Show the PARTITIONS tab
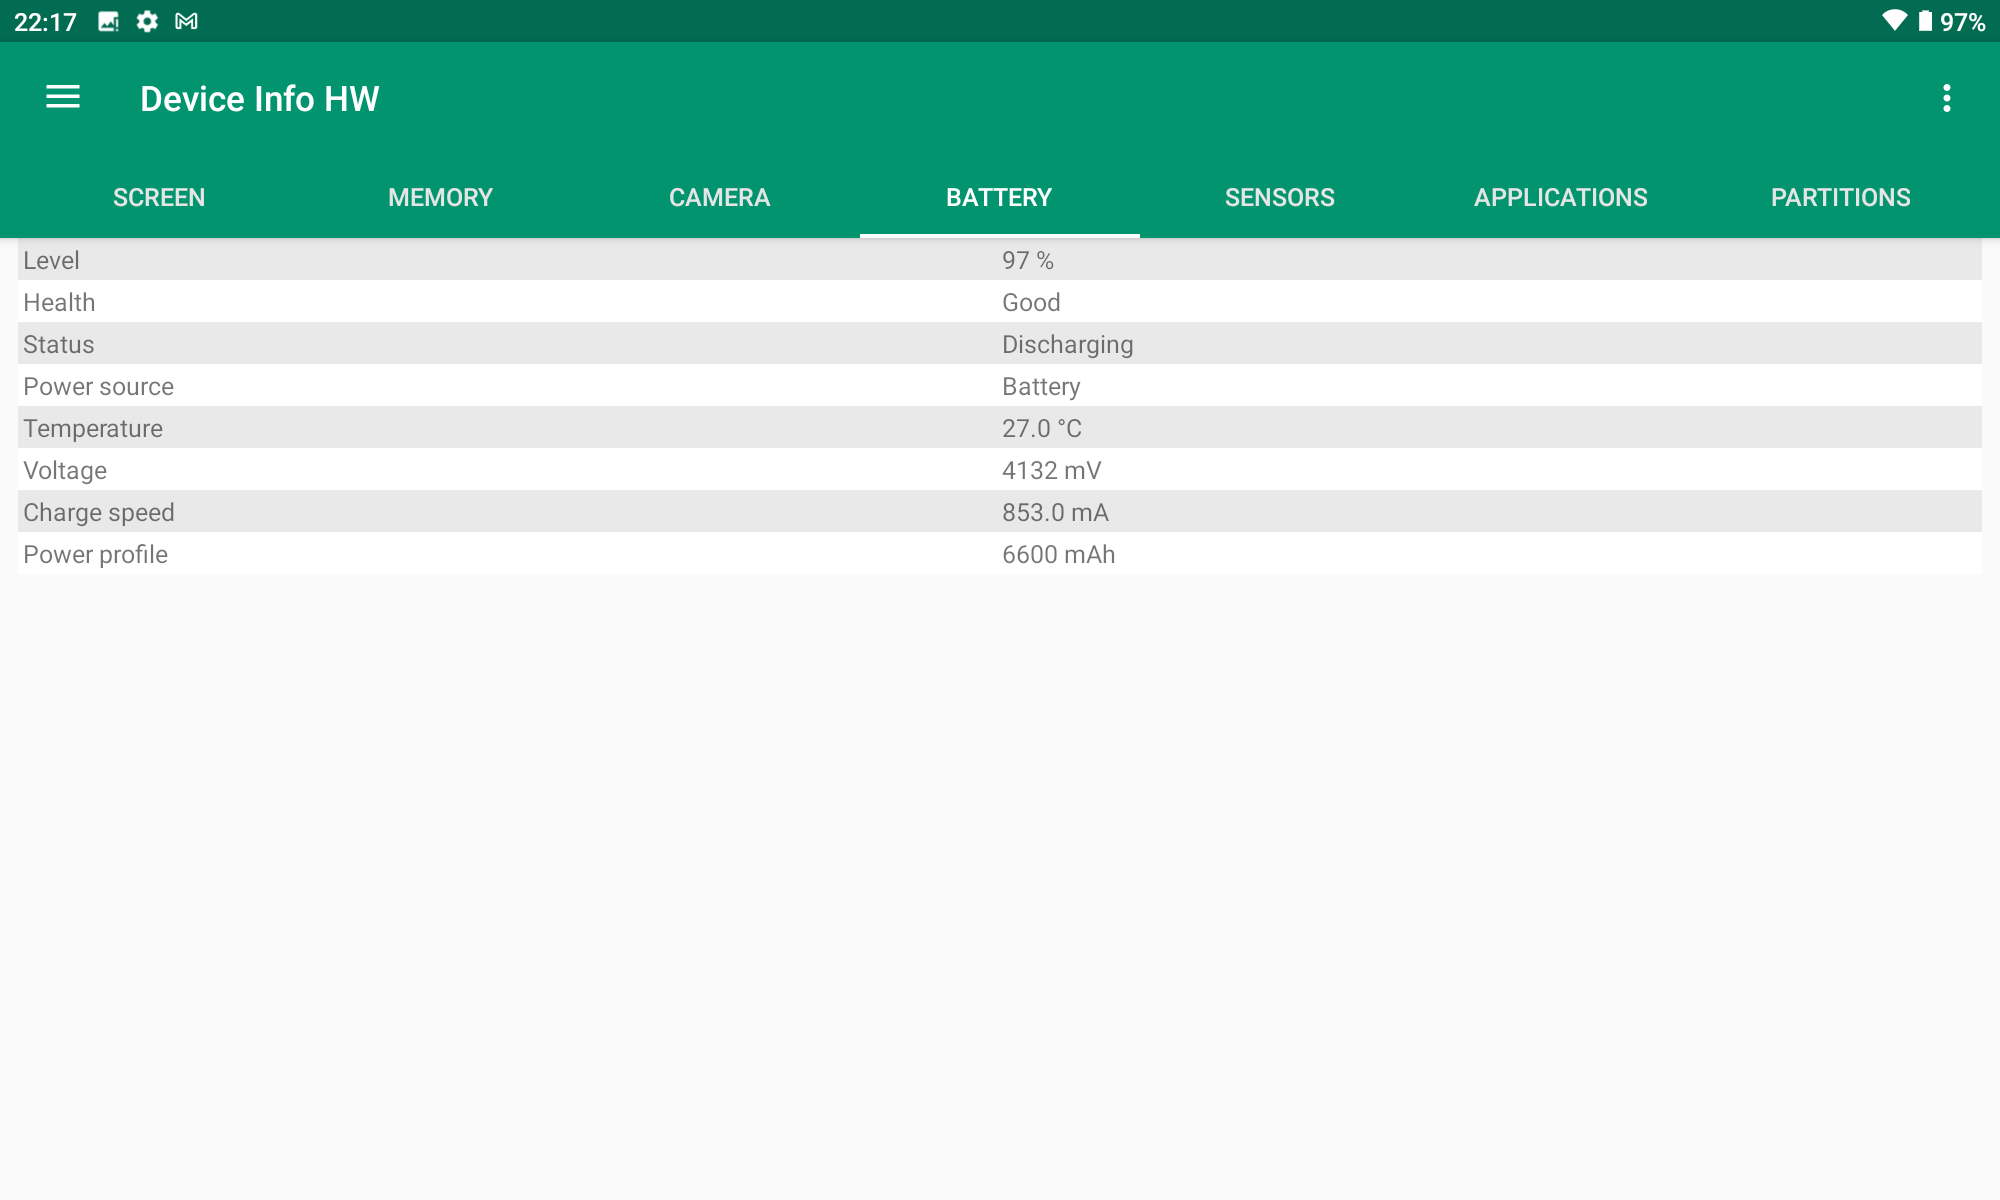 pyautogui.click(x=1840, y=197)
